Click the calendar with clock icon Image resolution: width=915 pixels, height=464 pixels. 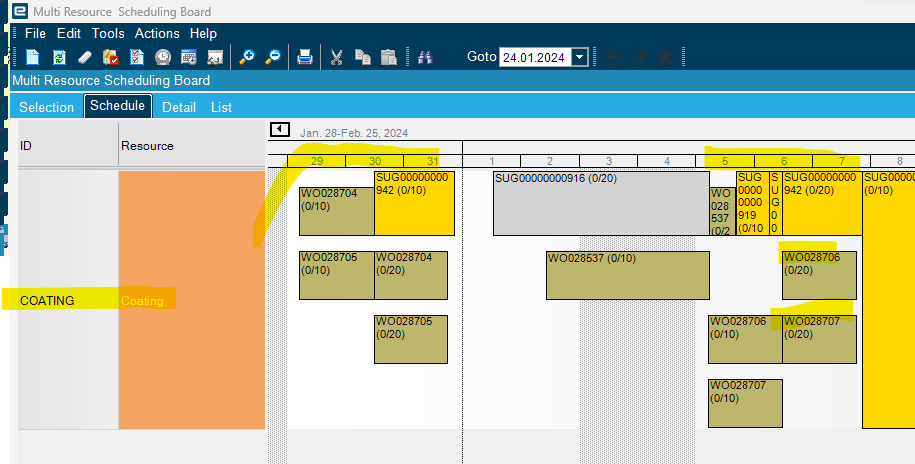tap(189, 57)
